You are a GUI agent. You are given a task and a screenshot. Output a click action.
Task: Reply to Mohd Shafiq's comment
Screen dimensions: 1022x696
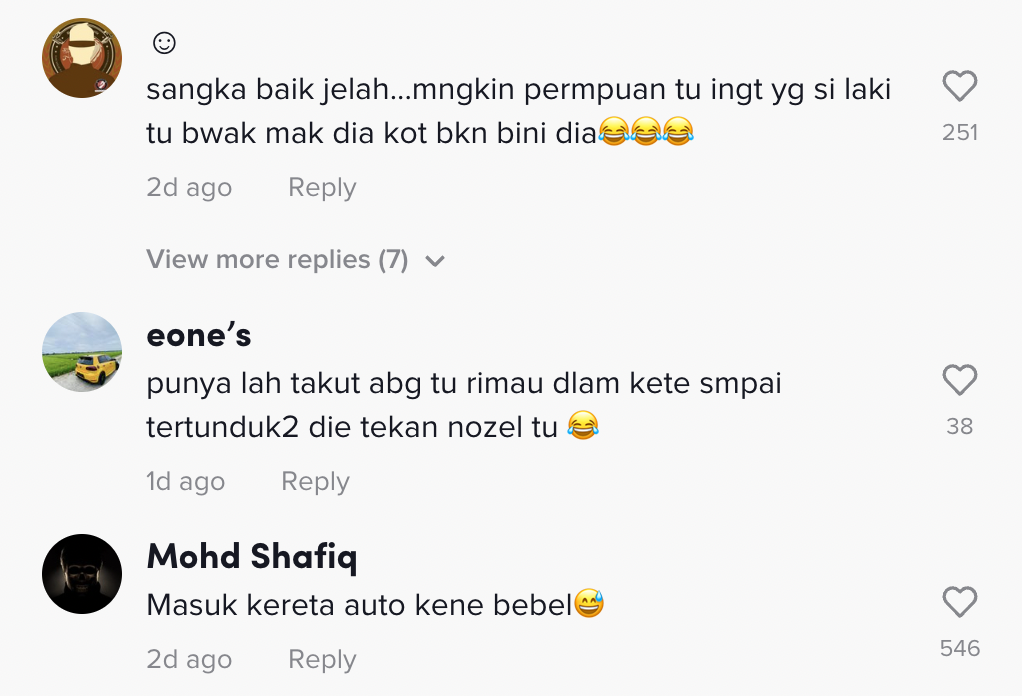(x=322, y=660)
